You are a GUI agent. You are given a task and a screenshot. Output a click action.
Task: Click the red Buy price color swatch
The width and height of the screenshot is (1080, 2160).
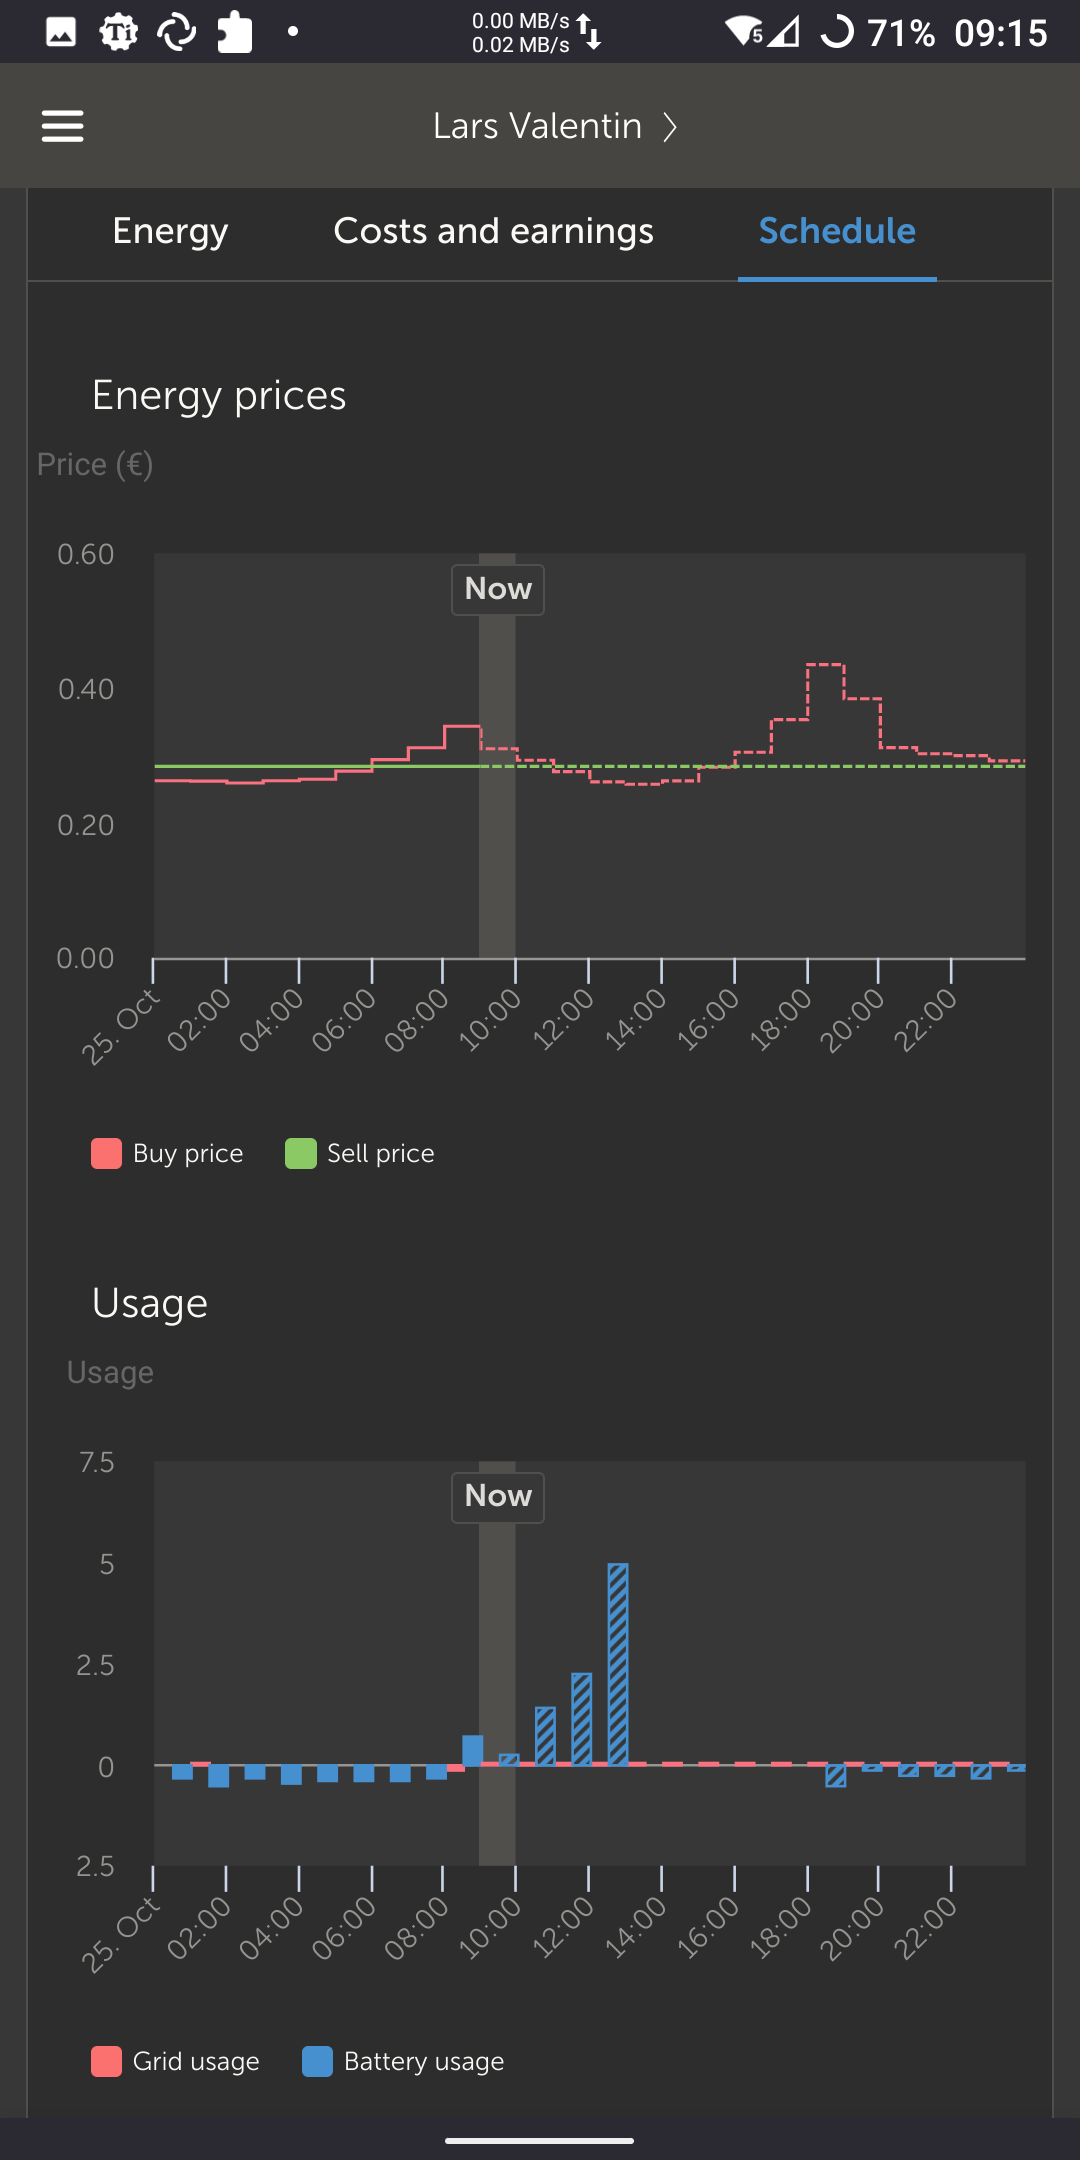pos(106,1153)
